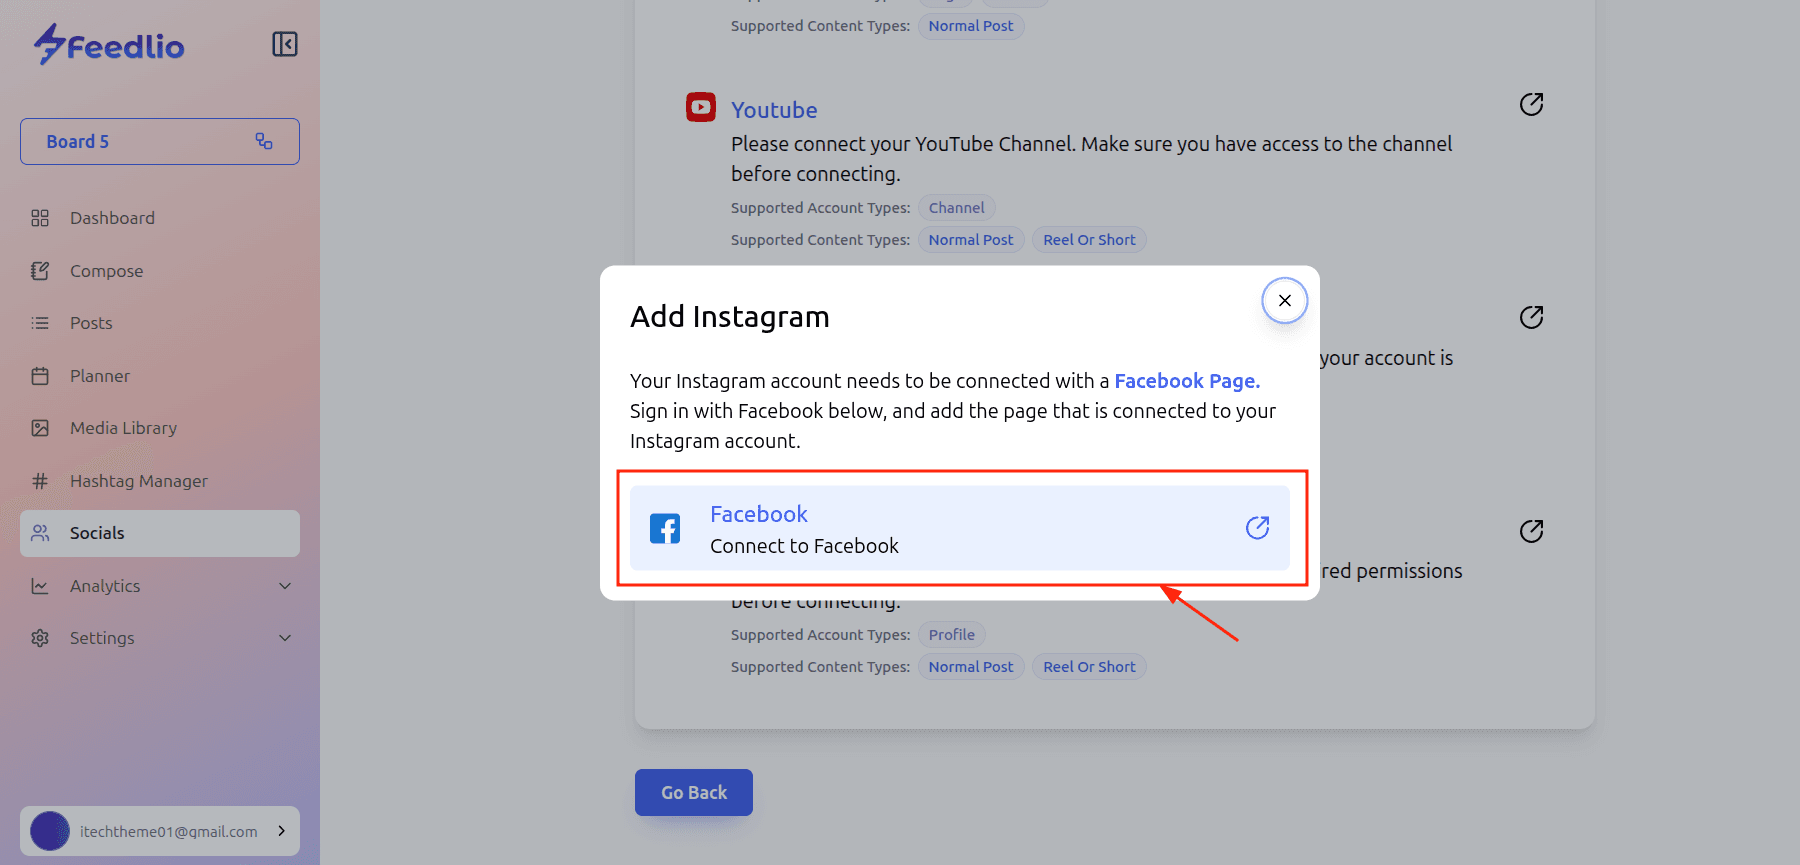1800x865 pixels.
Task: Expand the Analytics submenu
Action: [x=285, y=586]
